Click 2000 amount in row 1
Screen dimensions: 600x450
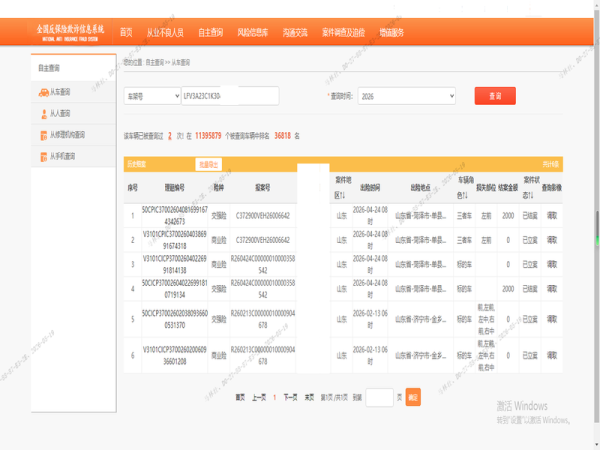click(508, 216)
